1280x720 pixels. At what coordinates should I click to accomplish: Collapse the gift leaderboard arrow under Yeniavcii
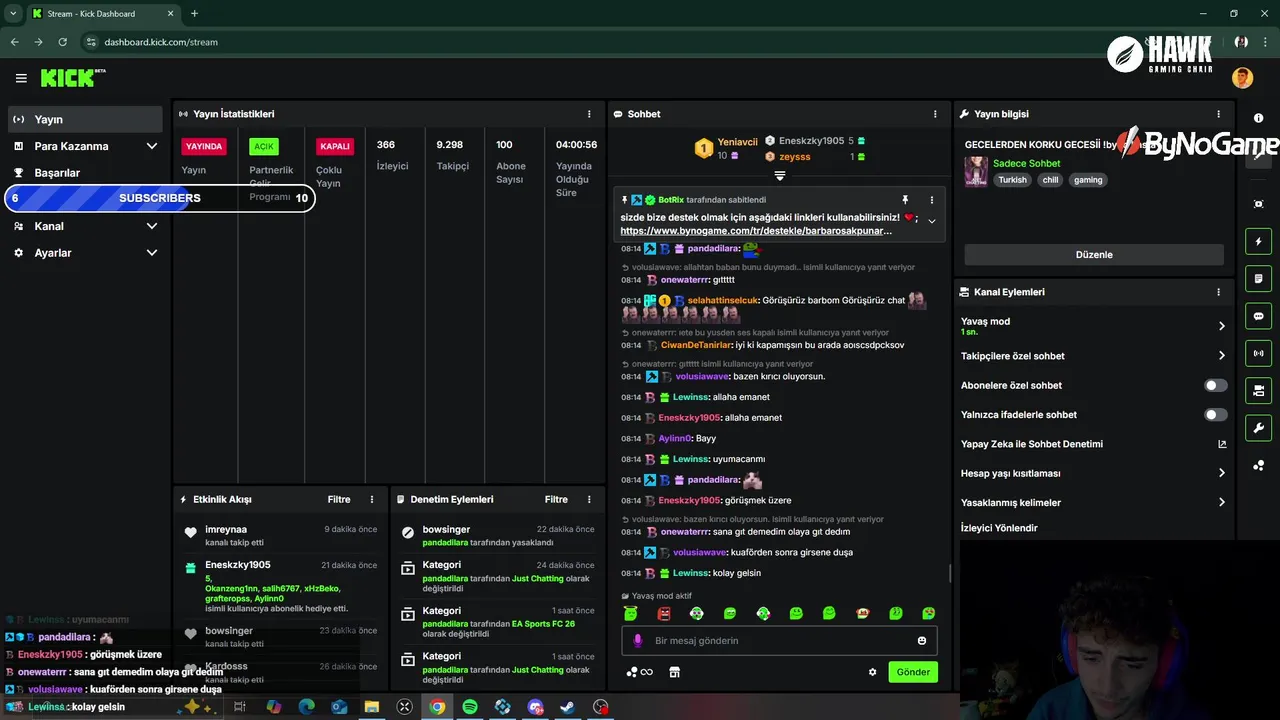(x=780, y=176)
